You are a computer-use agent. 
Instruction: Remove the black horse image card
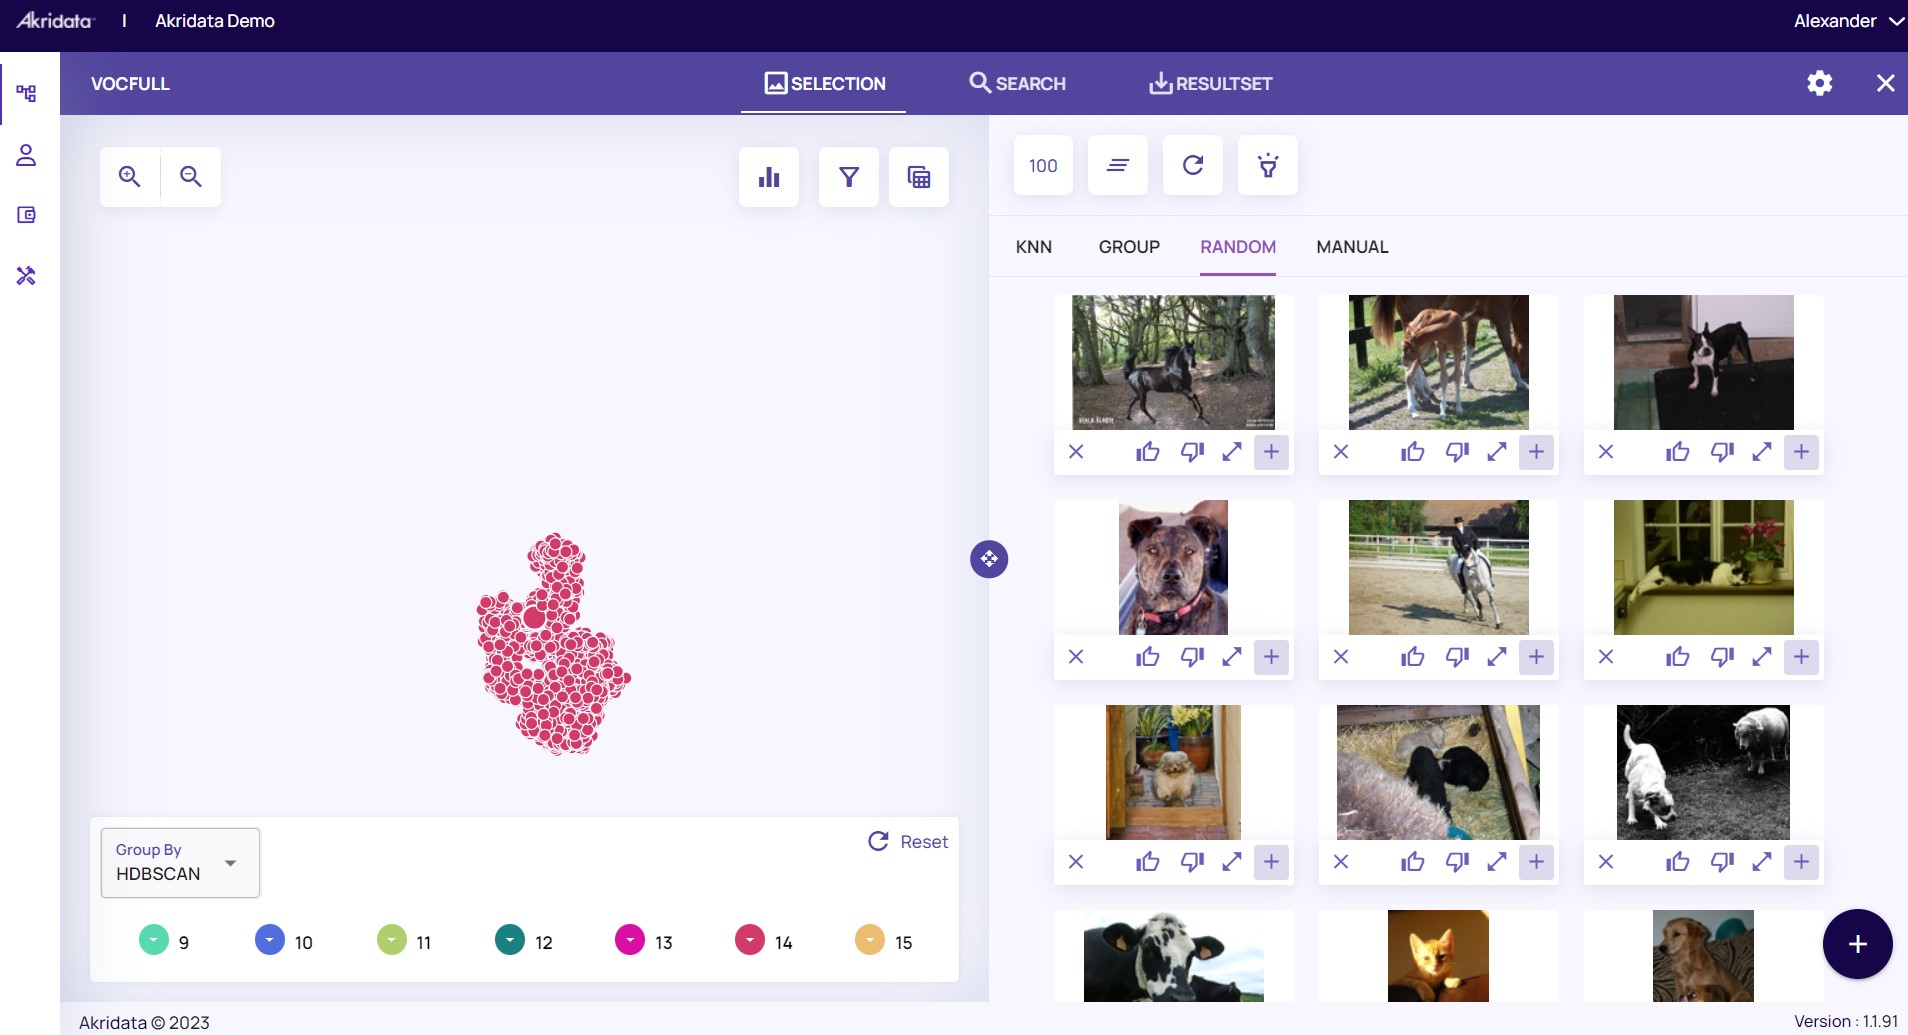1076,452
